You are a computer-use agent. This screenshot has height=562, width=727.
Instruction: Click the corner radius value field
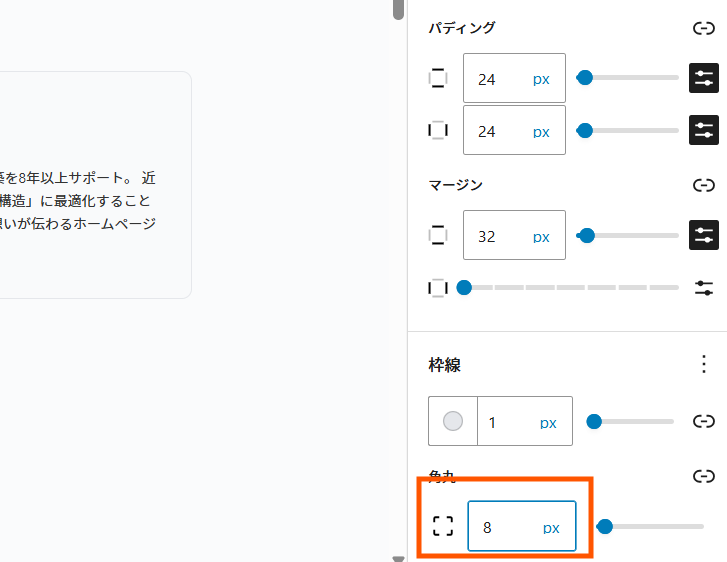tap(505, 527)
